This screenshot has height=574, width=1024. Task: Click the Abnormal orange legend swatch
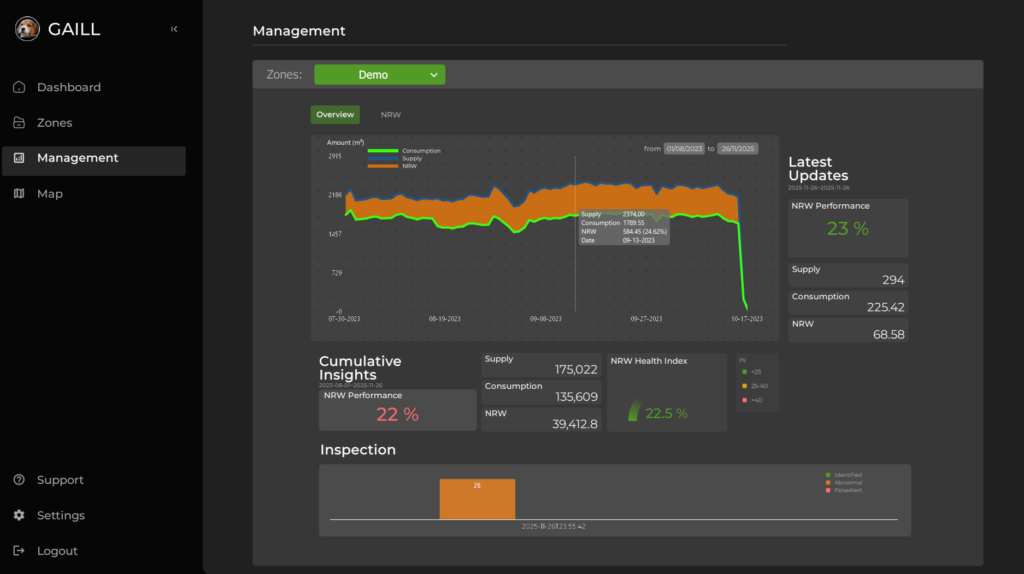coord(828,482)
